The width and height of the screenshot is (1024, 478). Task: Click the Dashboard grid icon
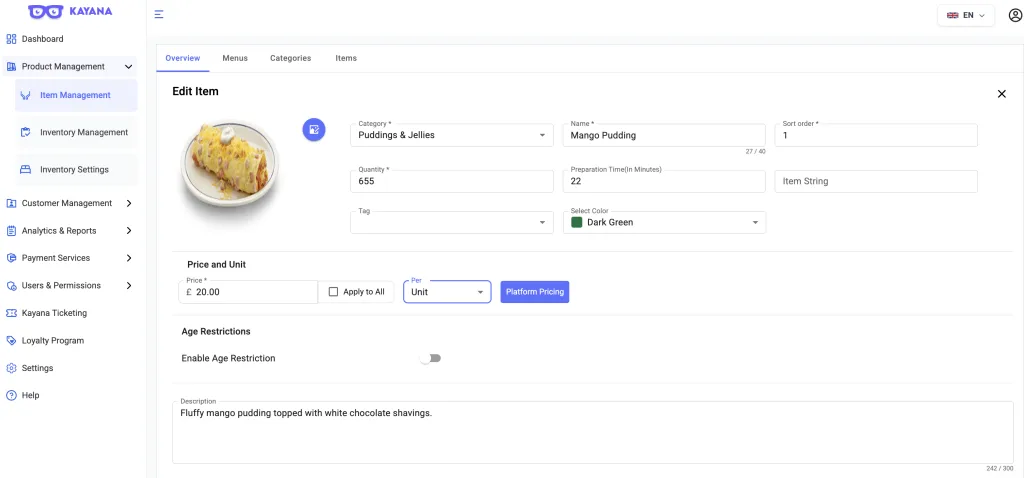pos(11,39)
